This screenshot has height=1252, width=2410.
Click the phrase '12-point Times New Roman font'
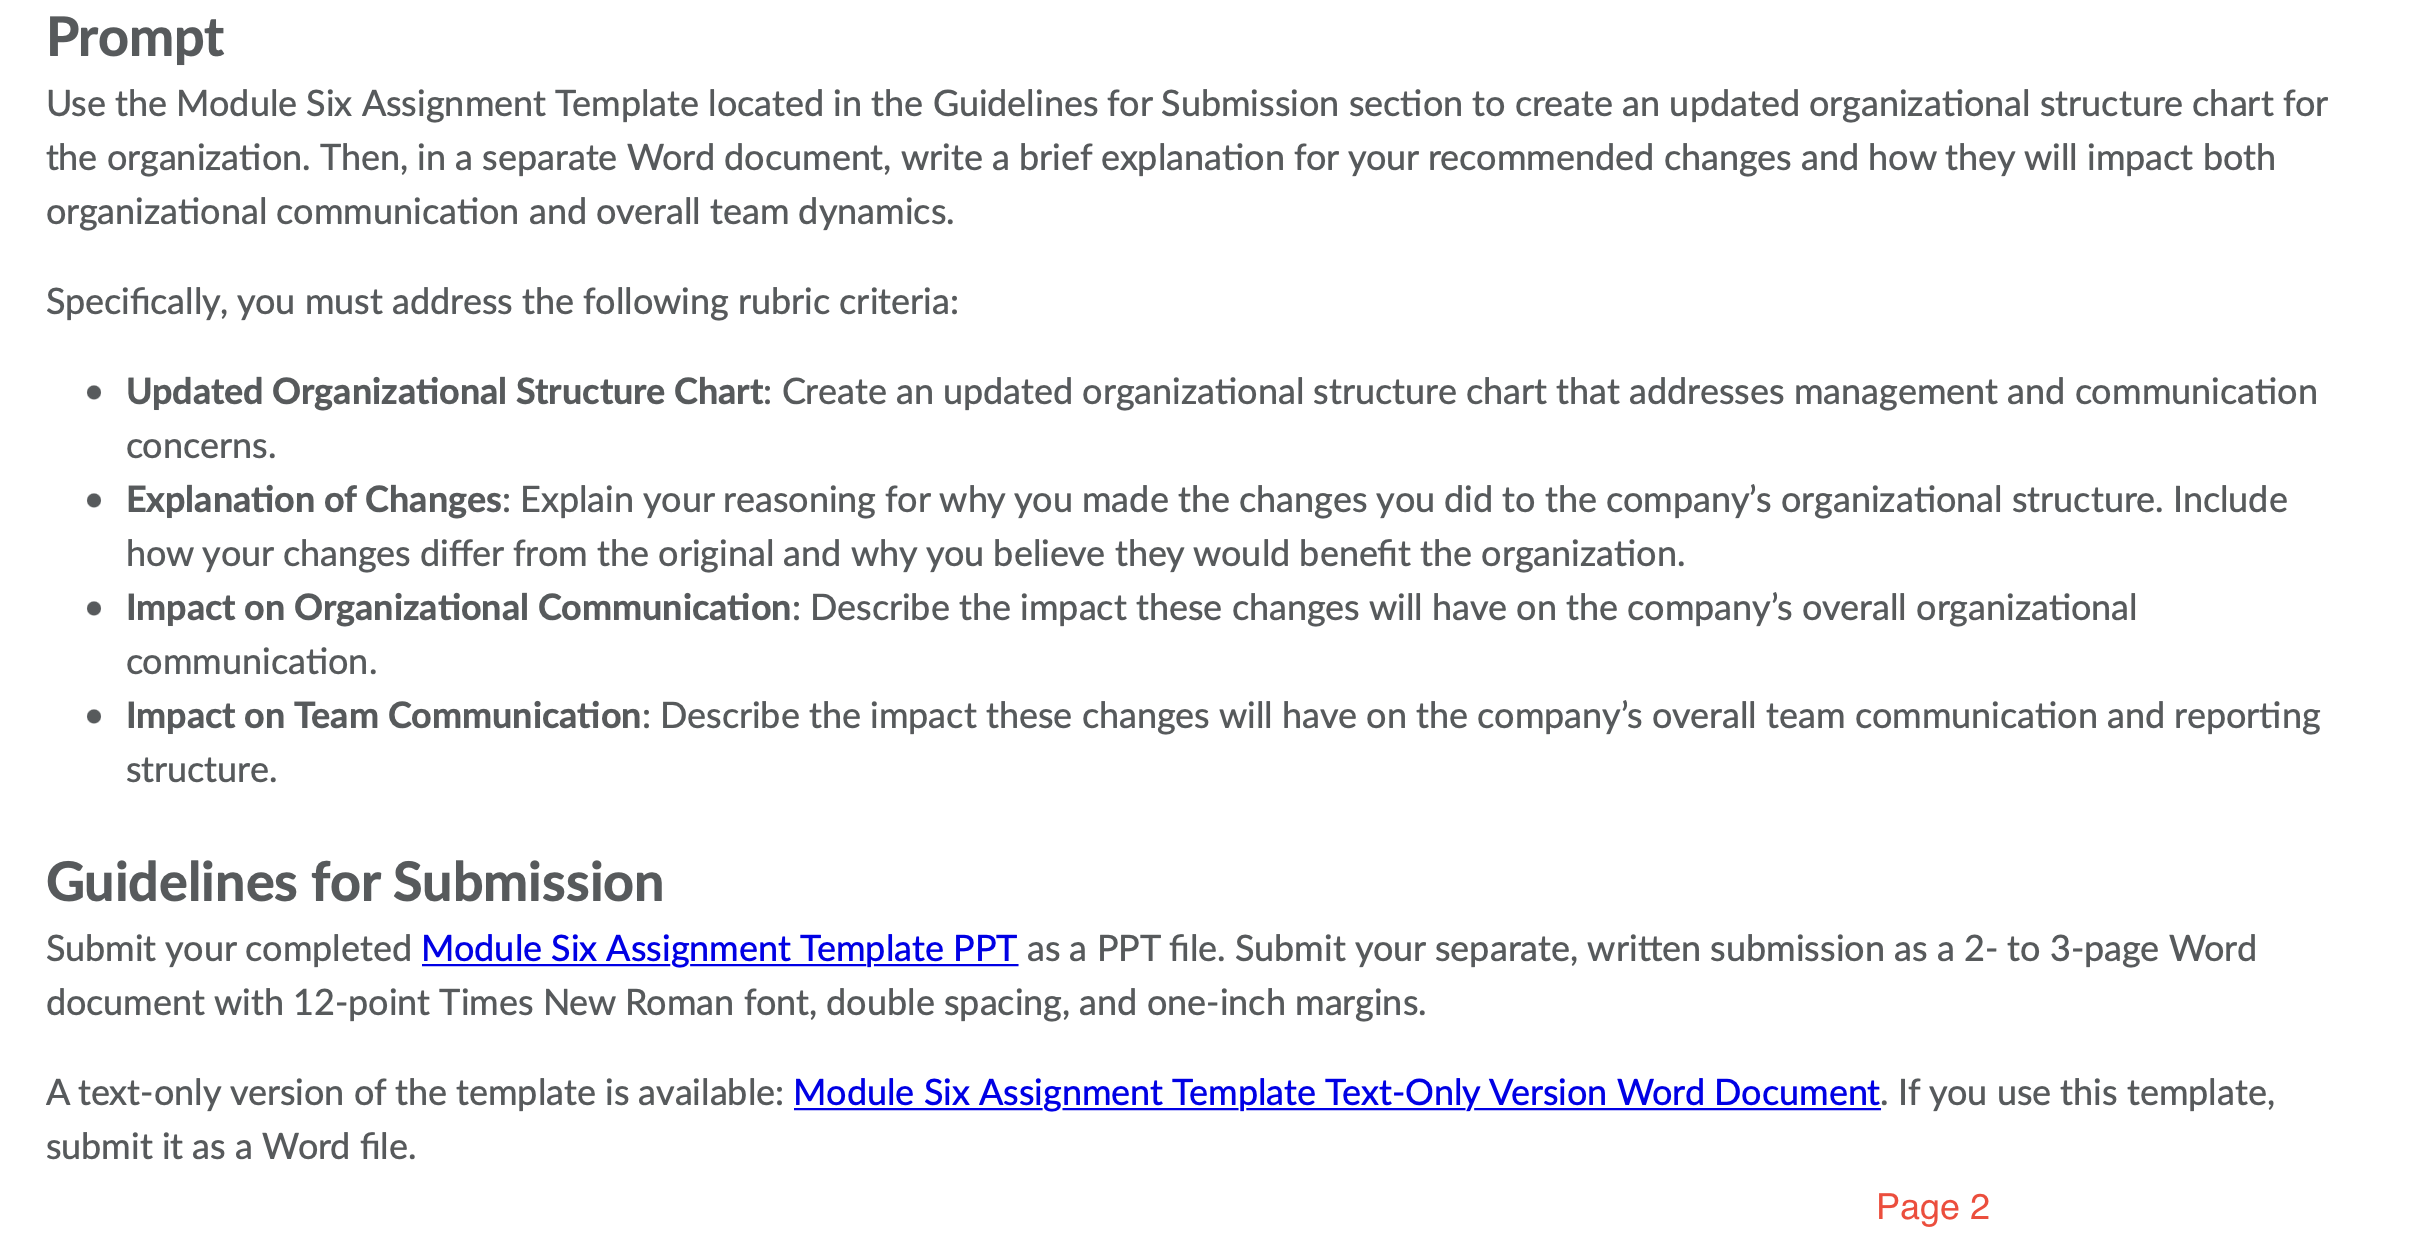pos(551,1002)
